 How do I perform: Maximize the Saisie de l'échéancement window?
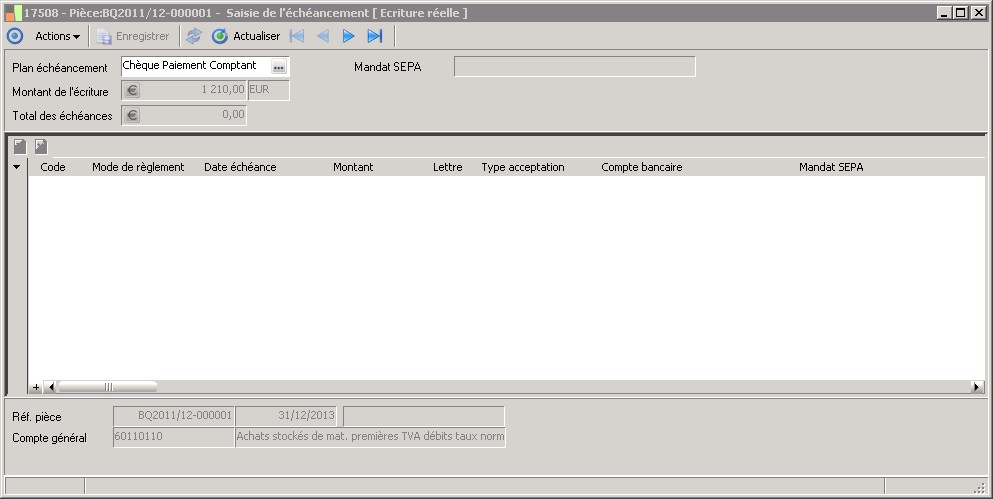point(960,13)
